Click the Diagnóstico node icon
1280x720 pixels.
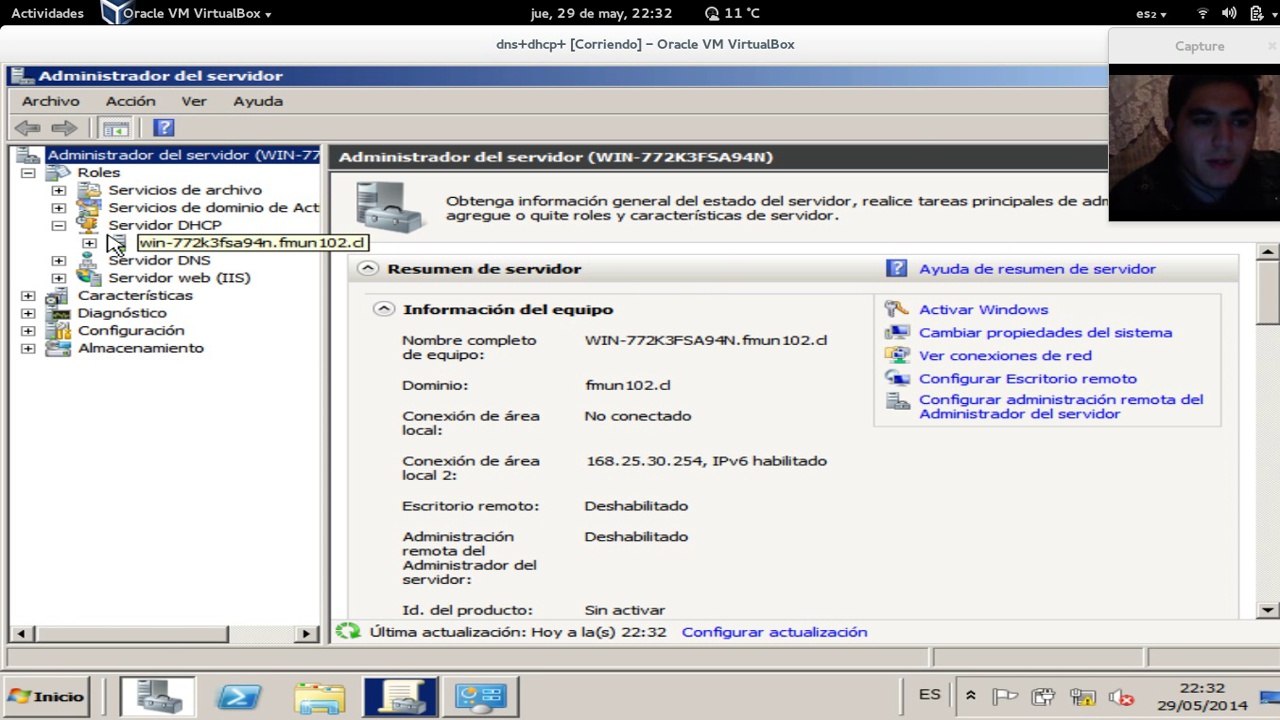point(59,313)
